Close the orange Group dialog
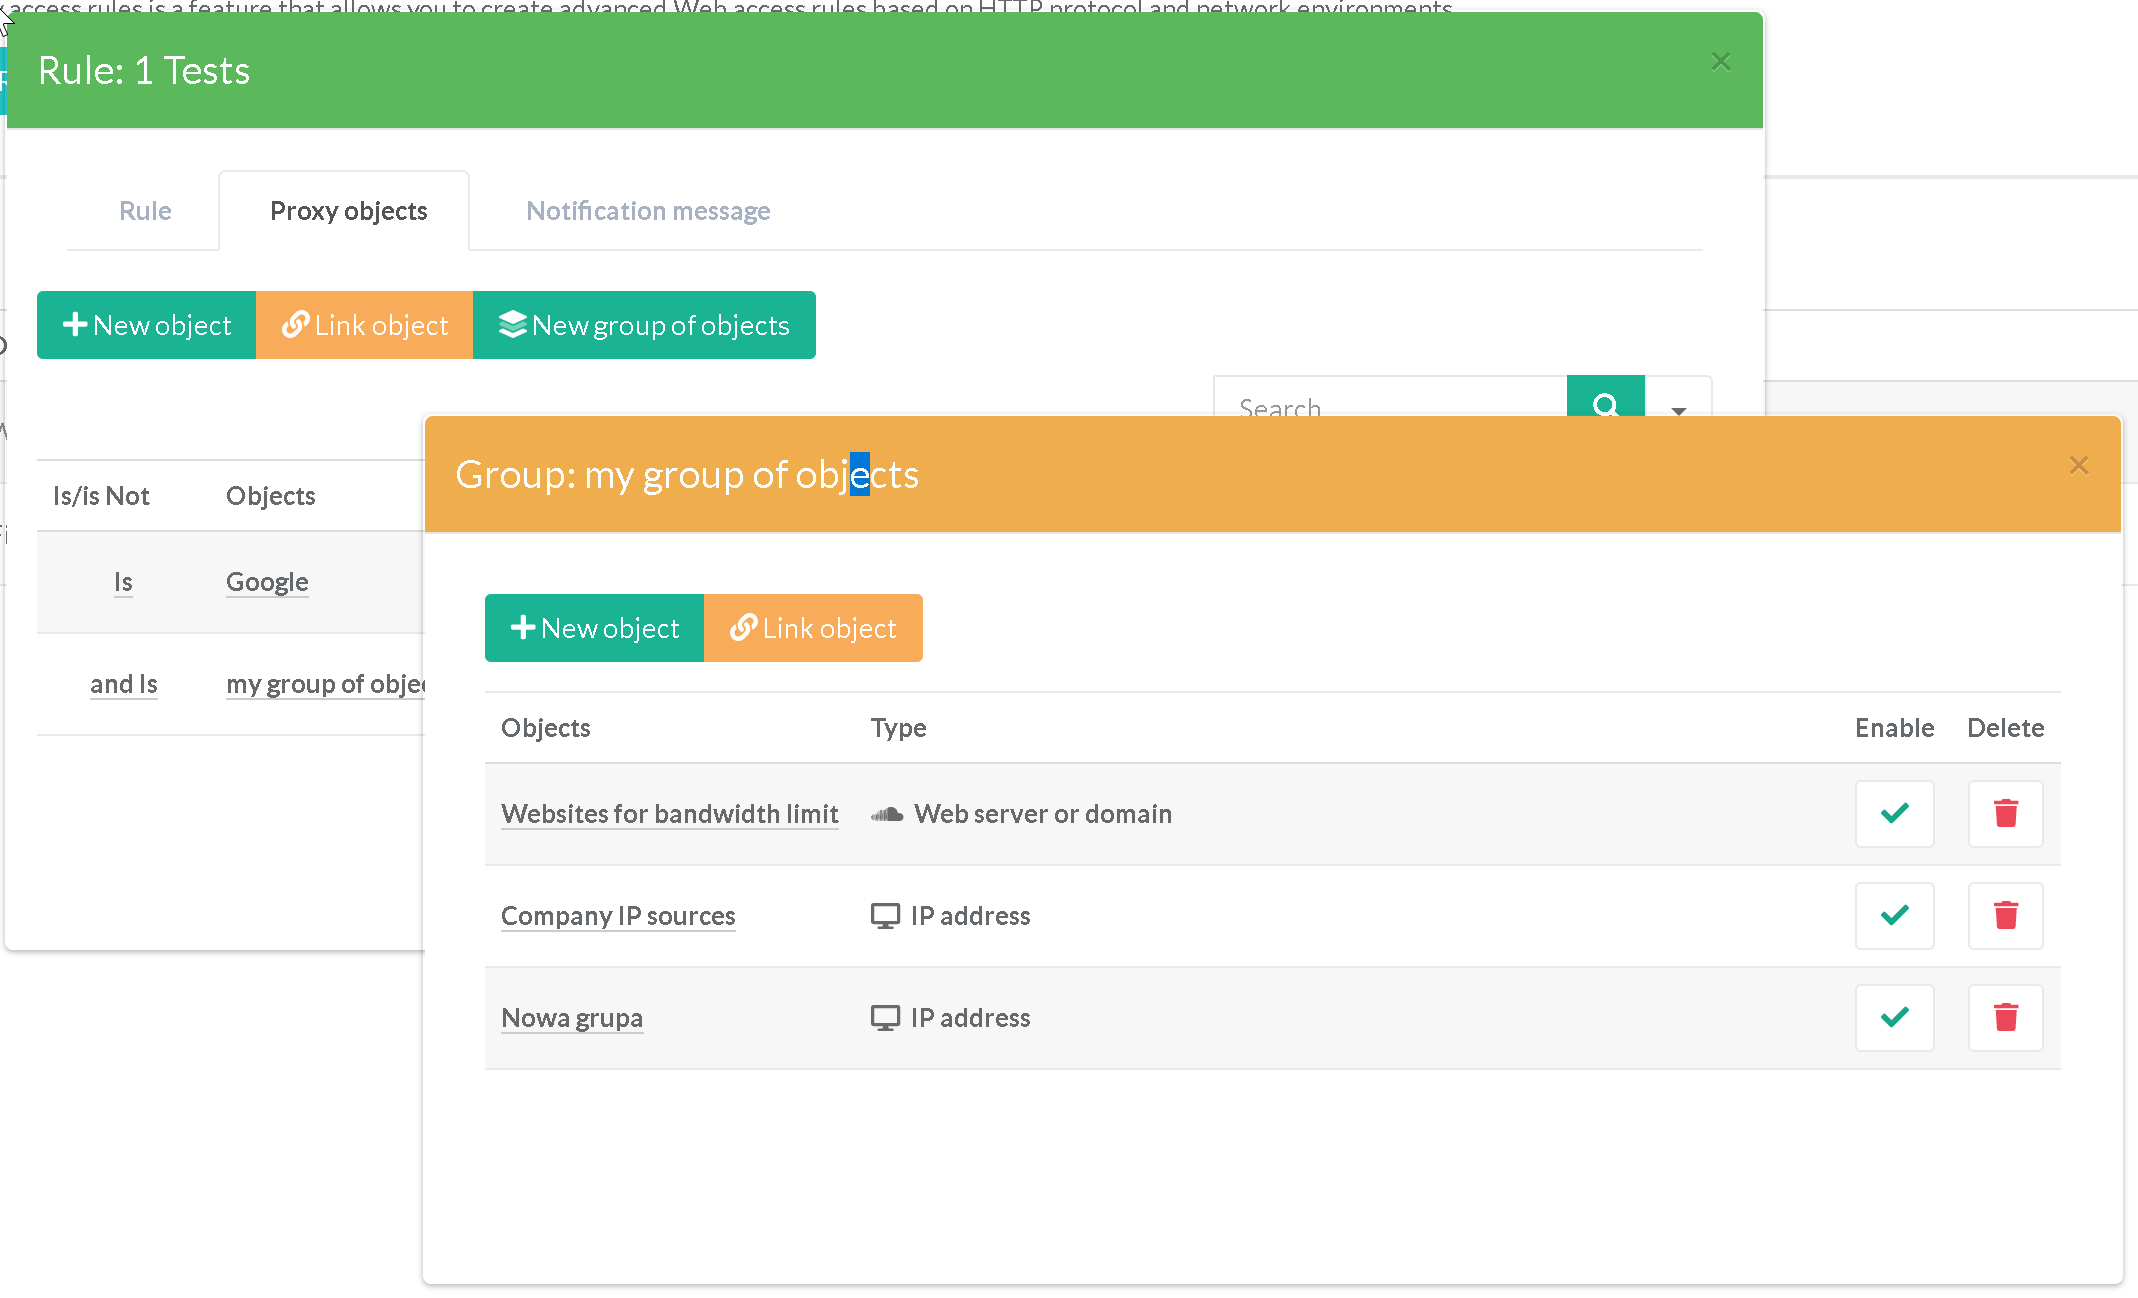The image size is (2138, 1298). point(2079,465)
